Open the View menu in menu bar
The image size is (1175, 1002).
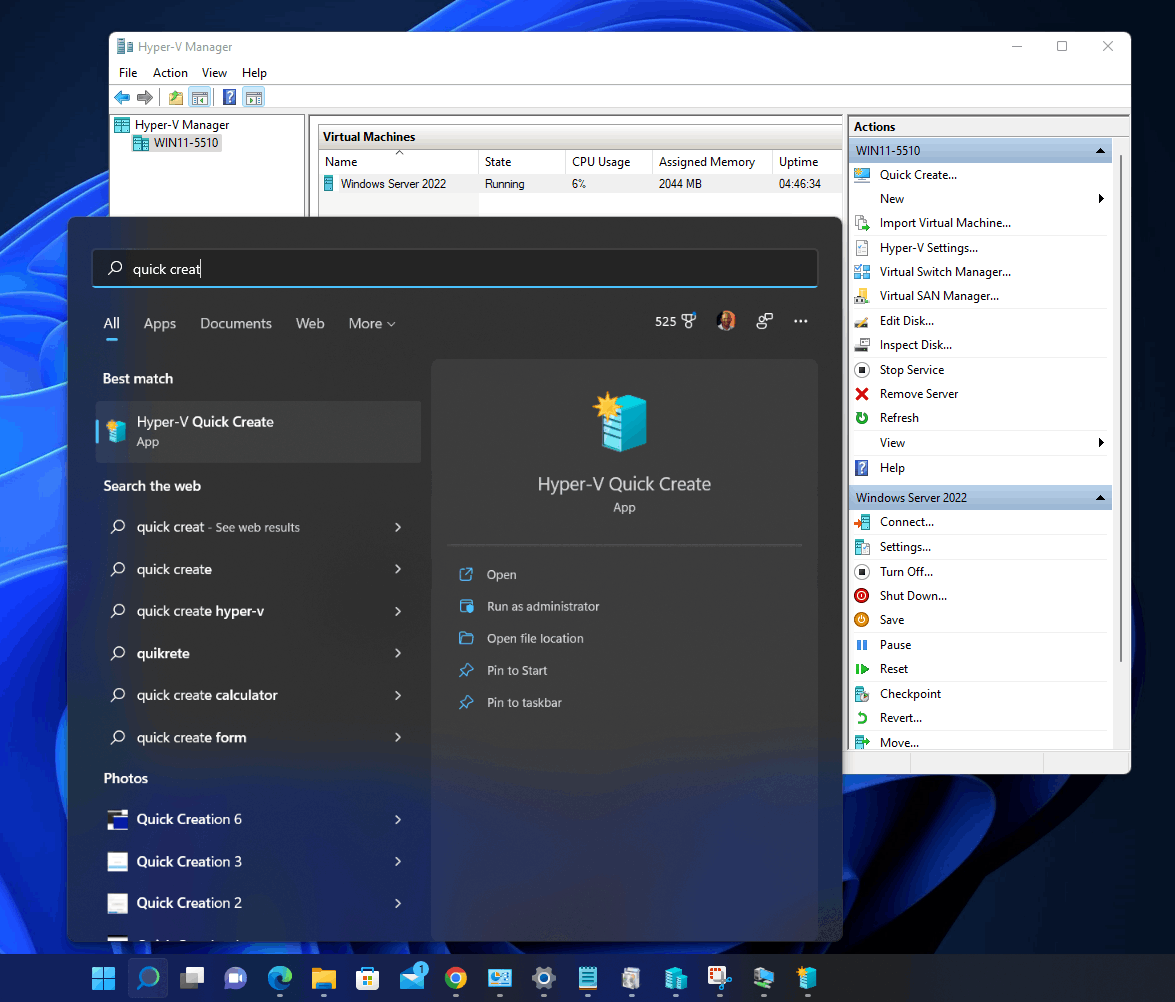coord(214,73)
